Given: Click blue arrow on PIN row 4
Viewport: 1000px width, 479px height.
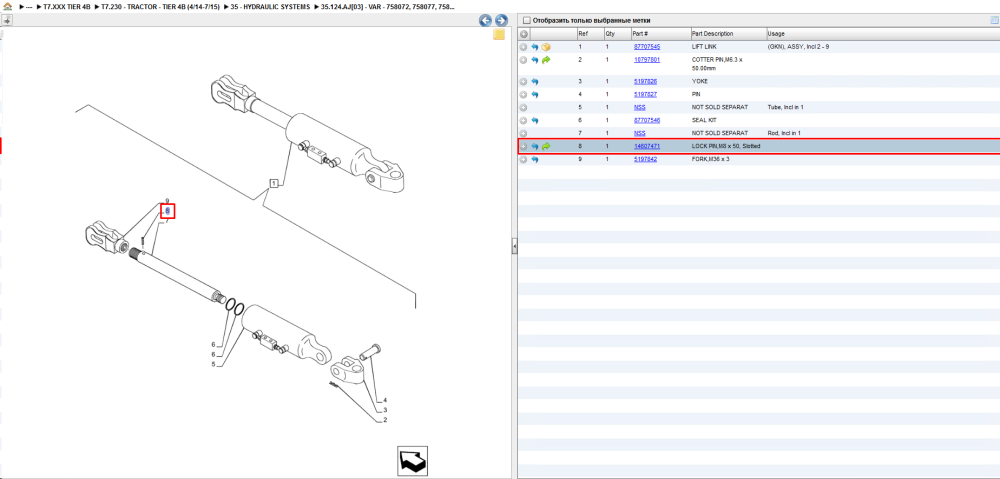Looking at the screenshot, I should (x=535, y=94).
